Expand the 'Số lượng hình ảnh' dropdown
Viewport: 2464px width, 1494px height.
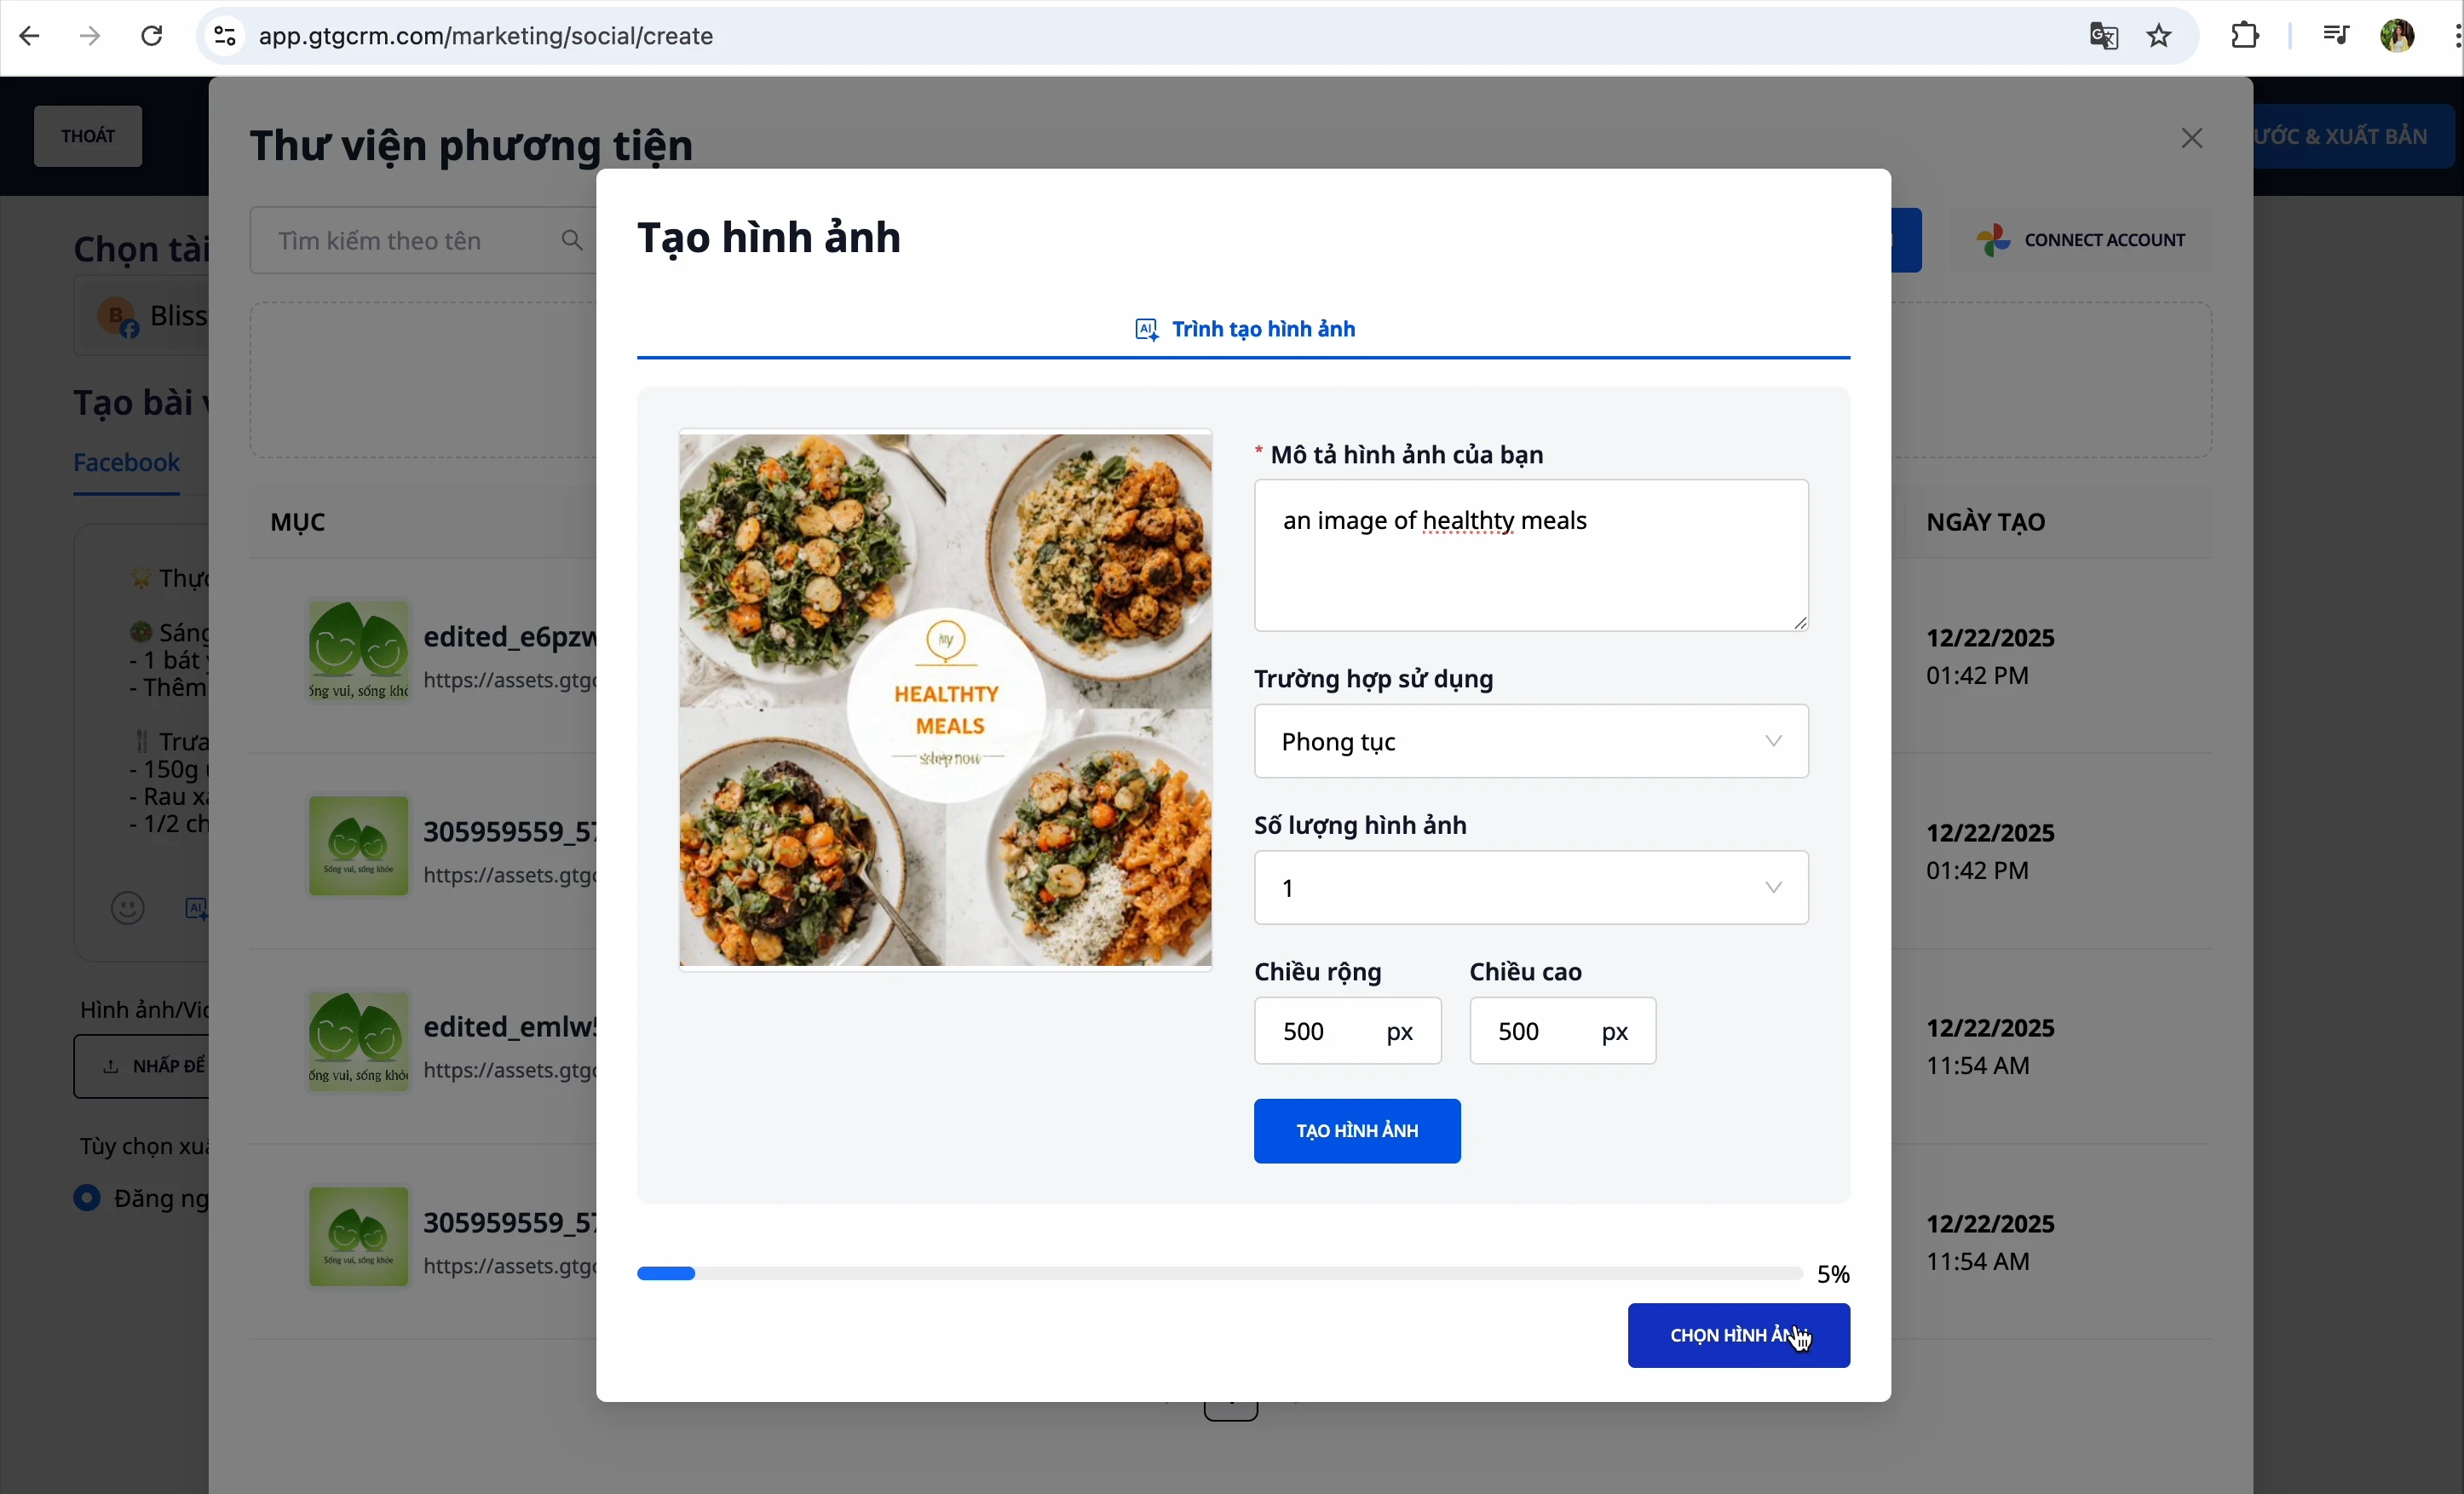1530,888
